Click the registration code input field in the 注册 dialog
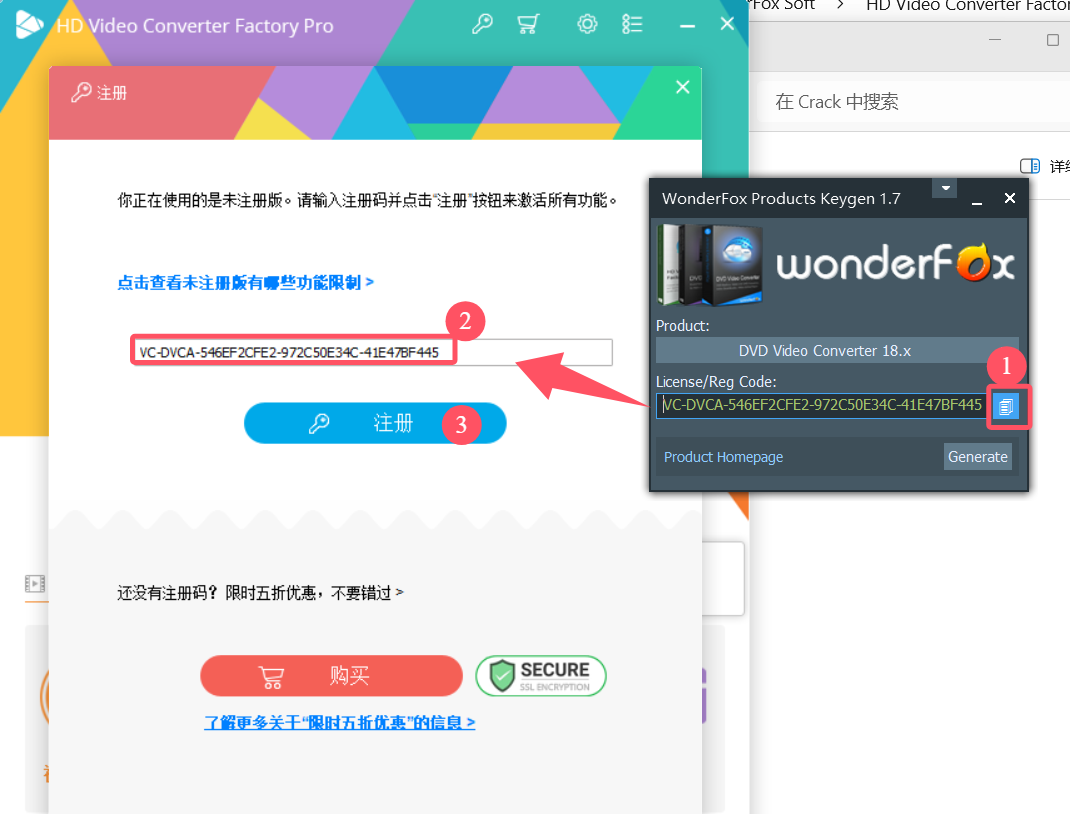The height and width of the screenshot is (814, 1070). click(371, 352)
